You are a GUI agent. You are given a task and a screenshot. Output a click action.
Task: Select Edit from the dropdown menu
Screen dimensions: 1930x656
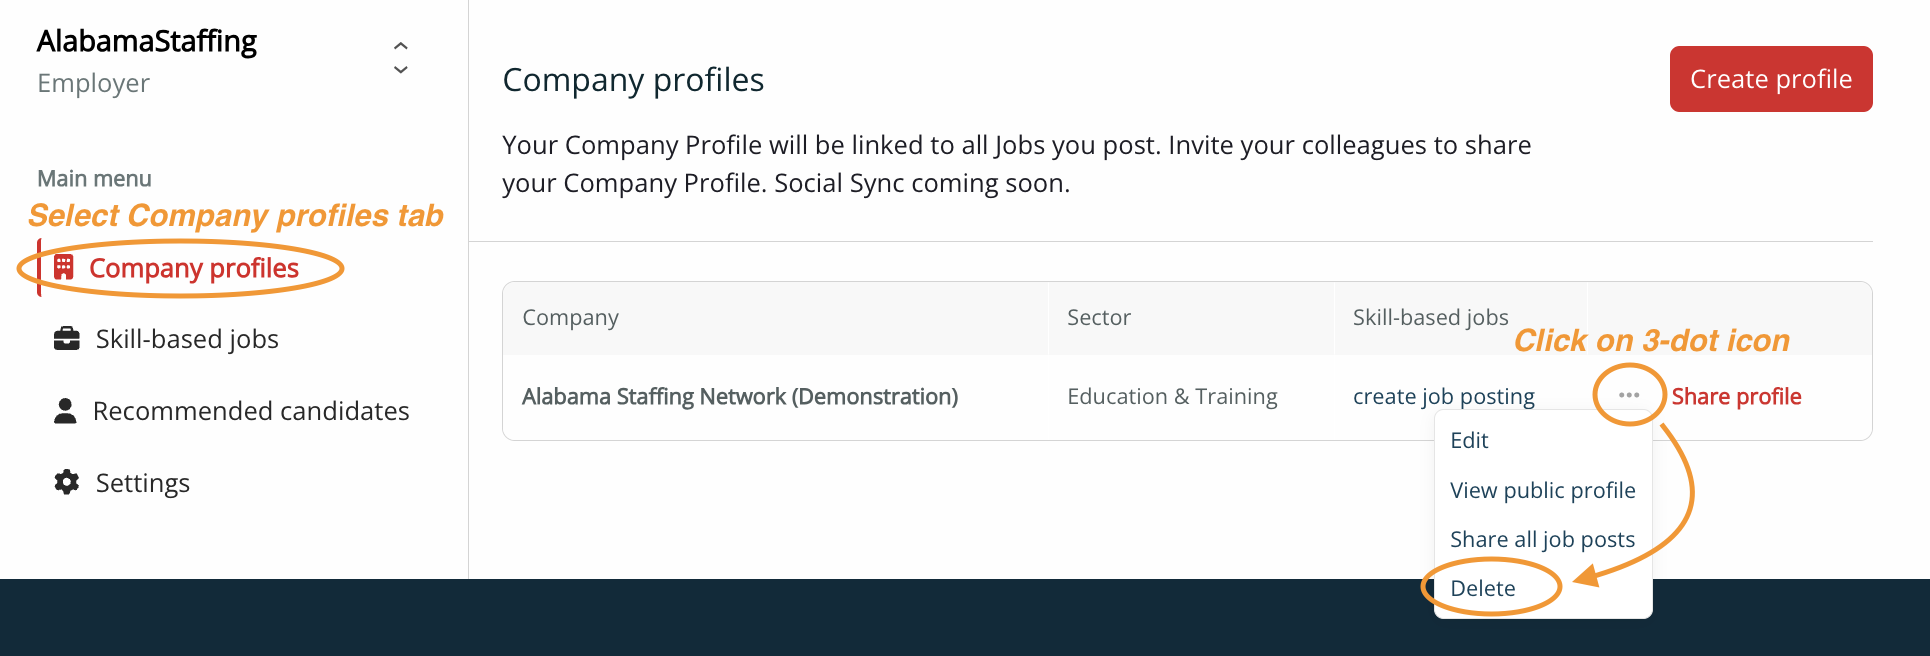point(1469,441)
